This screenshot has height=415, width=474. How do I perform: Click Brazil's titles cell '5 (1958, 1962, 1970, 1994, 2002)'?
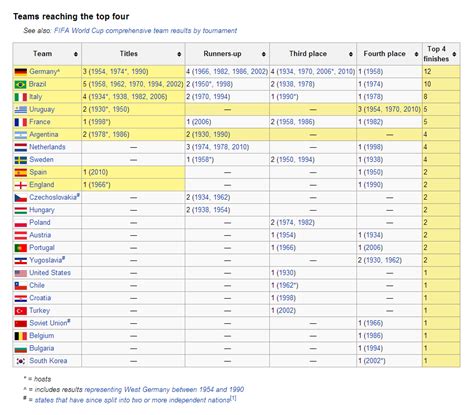[x=133, y=84]
